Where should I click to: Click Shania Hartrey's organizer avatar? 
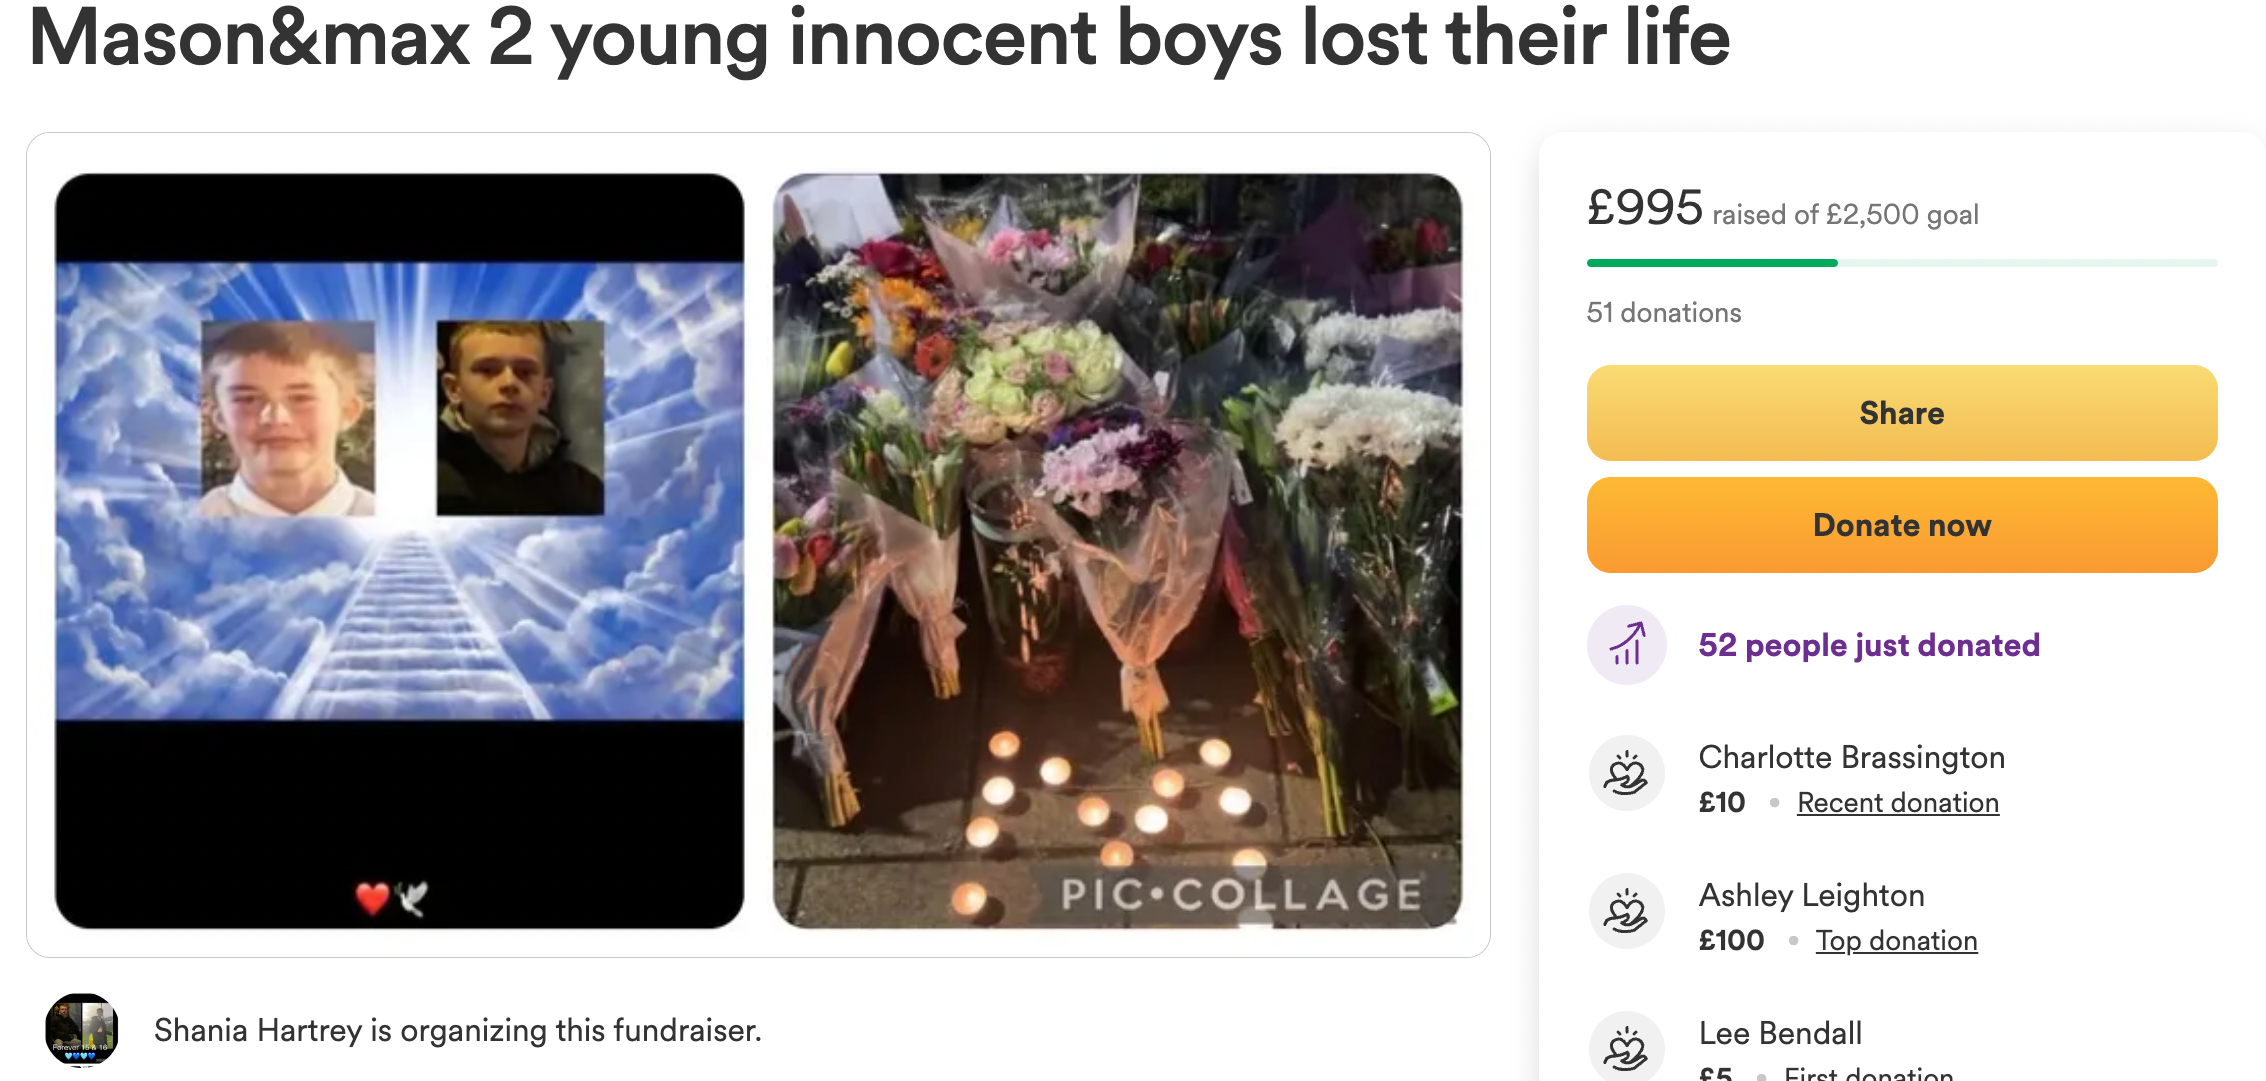(82, 1029)
